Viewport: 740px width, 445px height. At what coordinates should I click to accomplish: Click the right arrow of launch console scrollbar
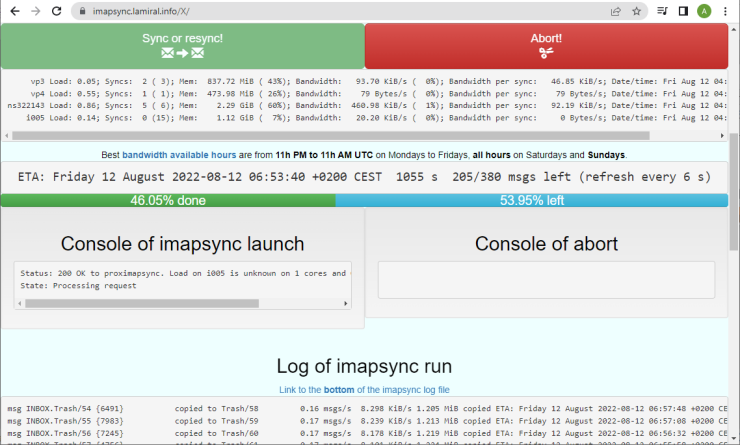click(345, 303)
